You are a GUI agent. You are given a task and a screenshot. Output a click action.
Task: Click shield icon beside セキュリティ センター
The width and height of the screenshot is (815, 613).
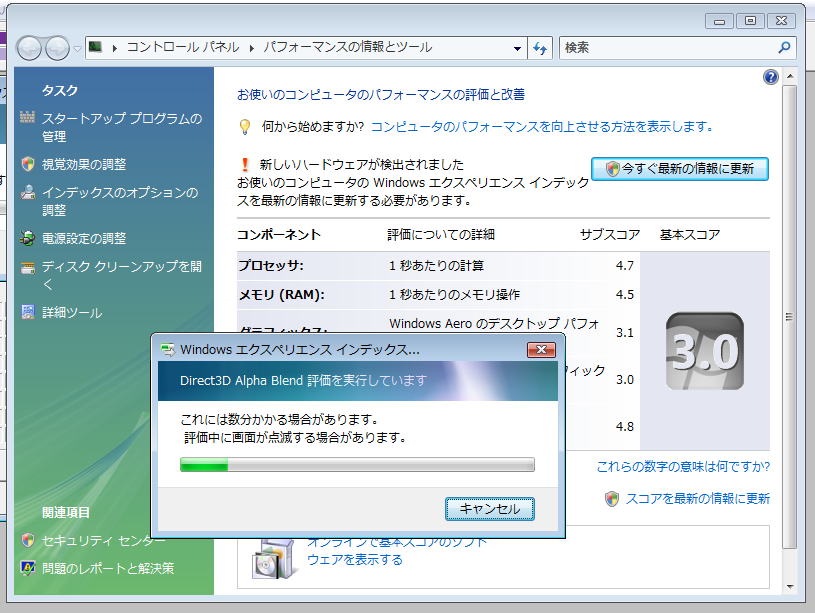pyautogui.click(x=28, y=540)
